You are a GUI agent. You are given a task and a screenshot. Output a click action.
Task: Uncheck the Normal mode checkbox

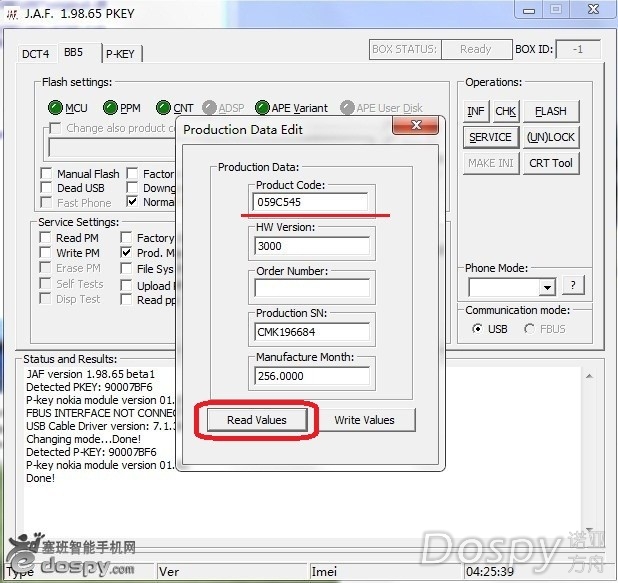pos(132,202)
